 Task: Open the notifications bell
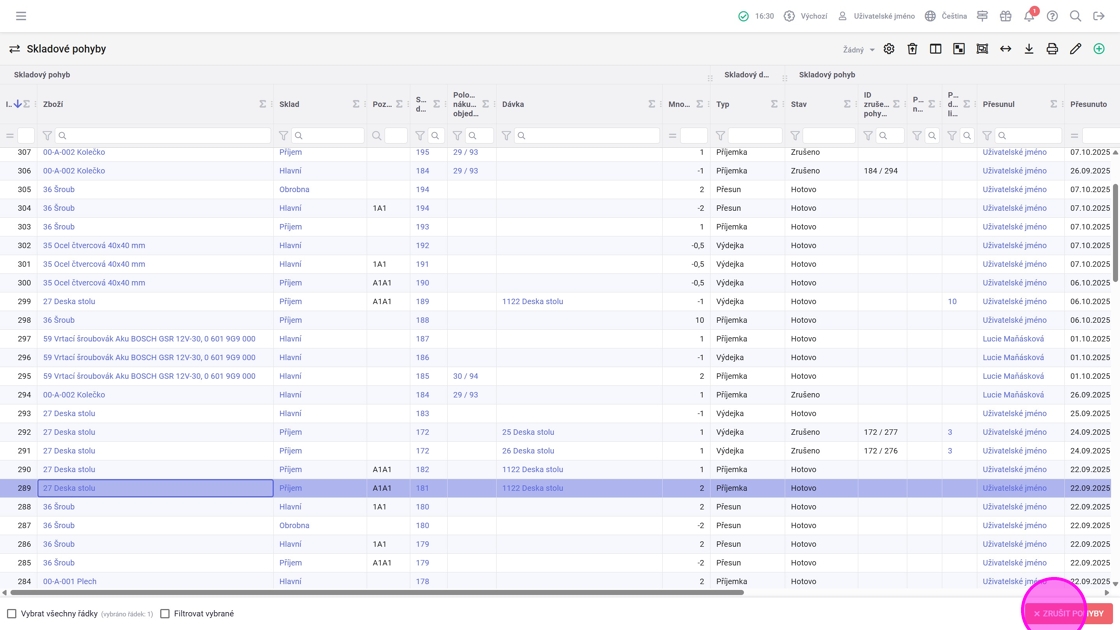click(x=1029, y=16)
